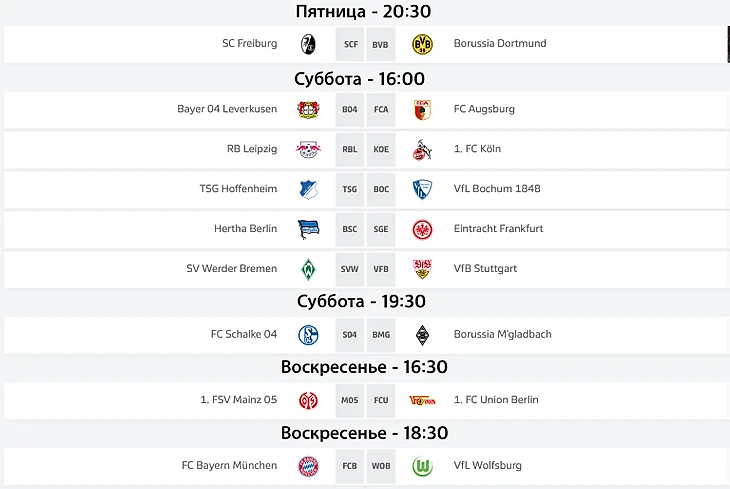Click the Hertha Berlin flag logo

pos(308,229)
